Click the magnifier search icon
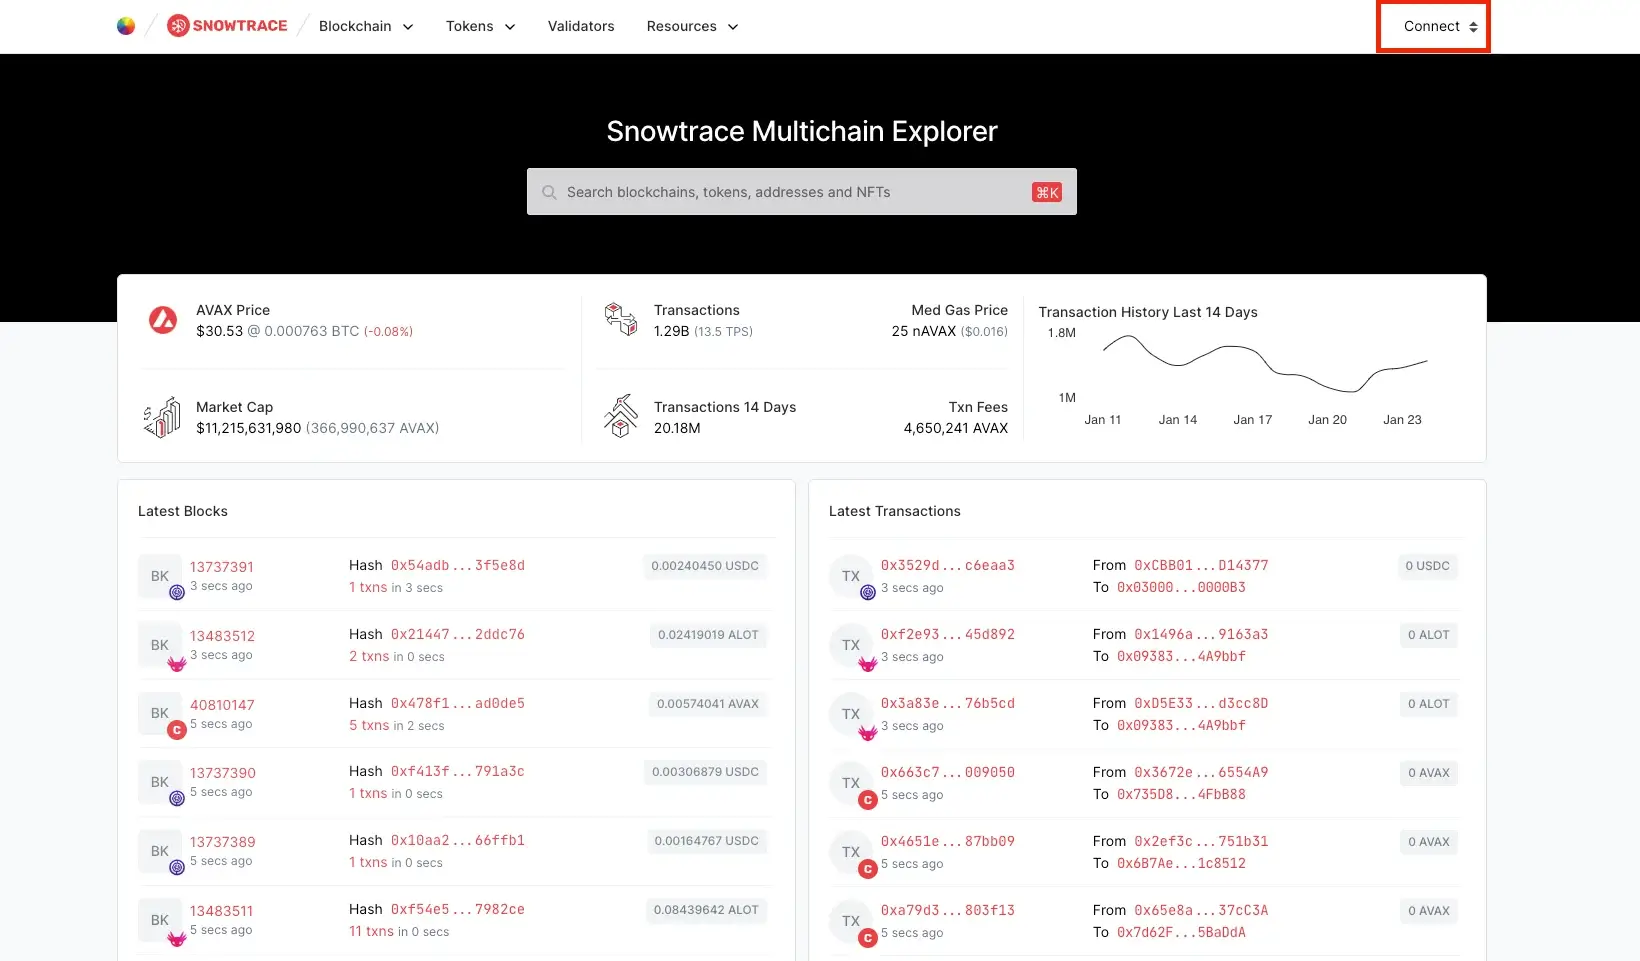Image resolution: width=1640 pixels, height=961 pixels. point(549,192)
